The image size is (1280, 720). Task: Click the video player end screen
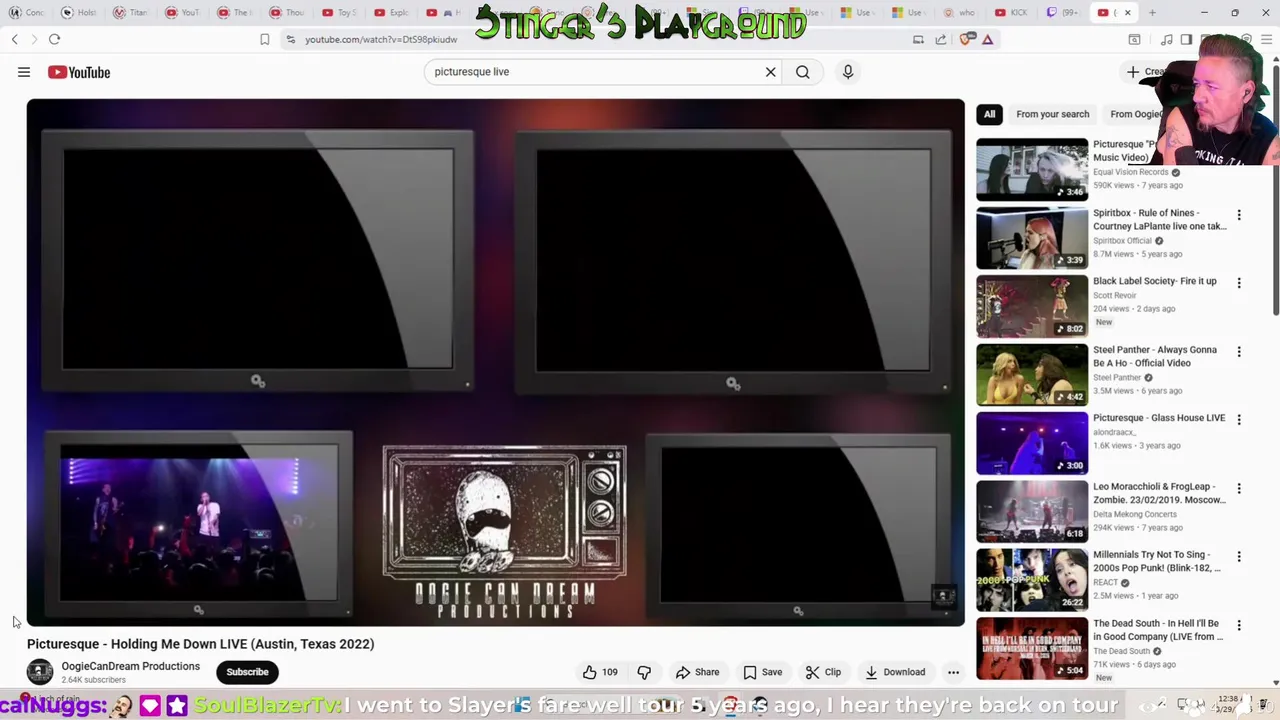click(x=496, y=362)
